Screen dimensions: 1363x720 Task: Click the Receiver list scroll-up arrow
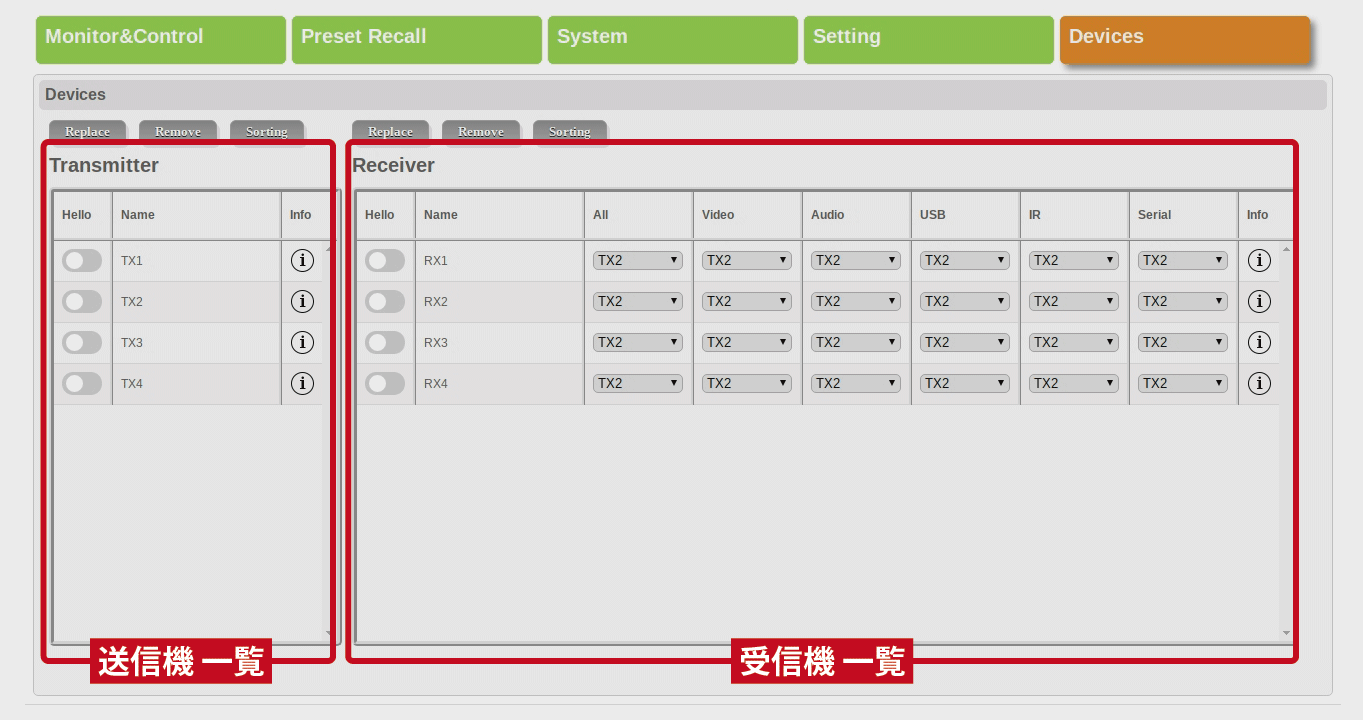tap(1286, 248)
